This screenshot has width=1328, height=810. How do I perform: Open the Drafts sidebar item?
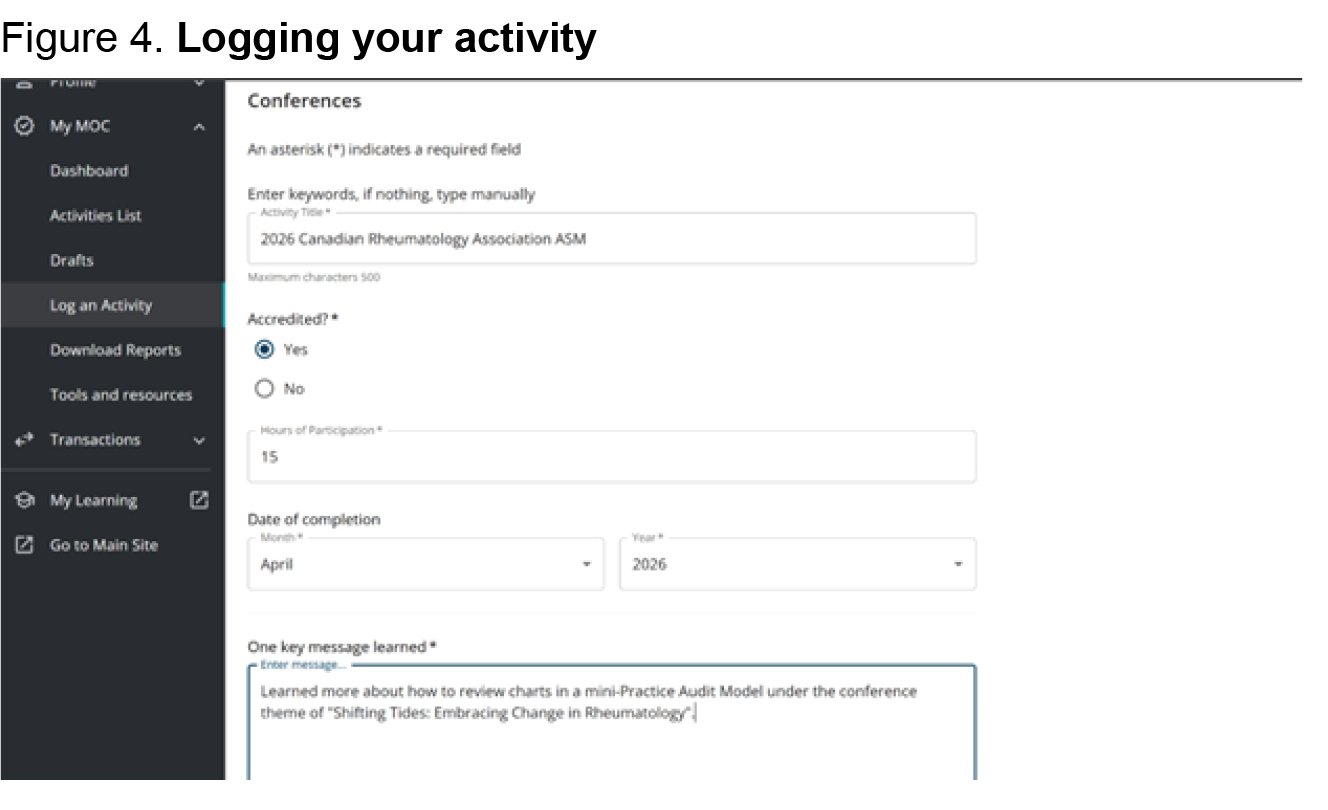(72, 261)
